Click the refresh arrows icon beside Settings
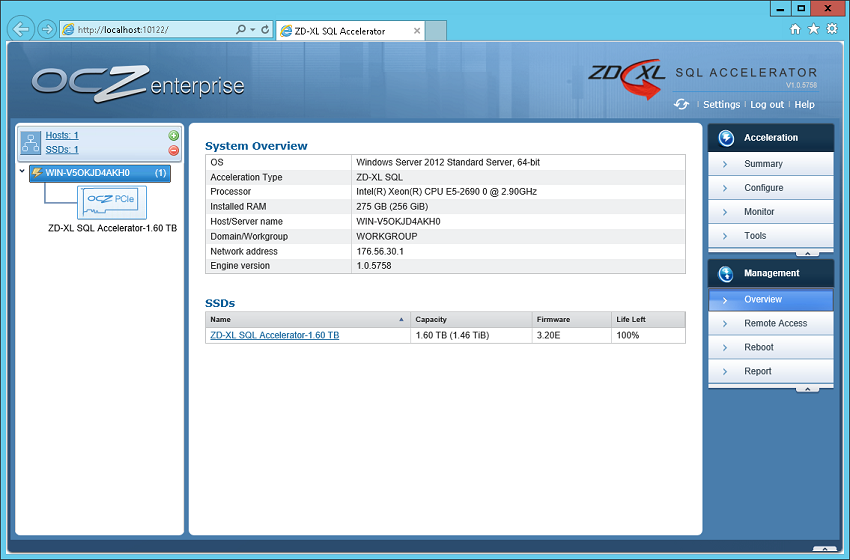Viewport: 850px width, 560px height. [x=681, y=104]
